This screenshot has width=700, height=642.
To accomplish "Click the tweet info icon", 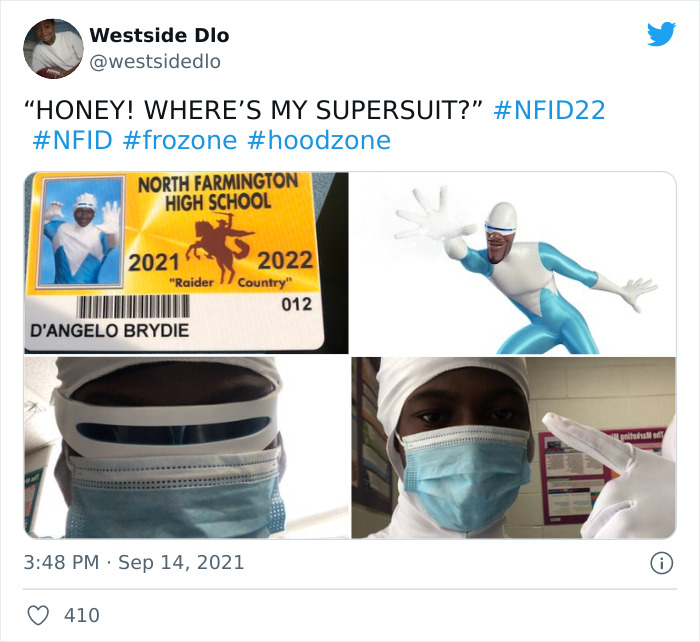I will click(661, 563).
